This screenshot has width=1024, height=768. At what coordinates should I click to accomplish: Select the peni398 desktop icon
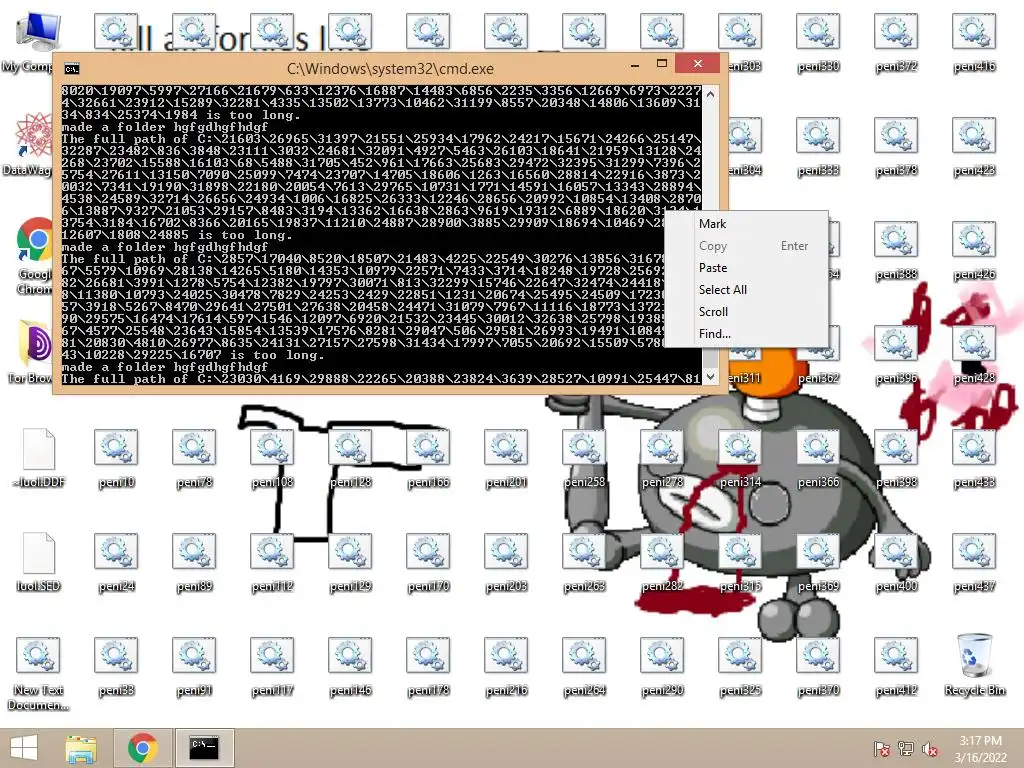pos(896,458)
